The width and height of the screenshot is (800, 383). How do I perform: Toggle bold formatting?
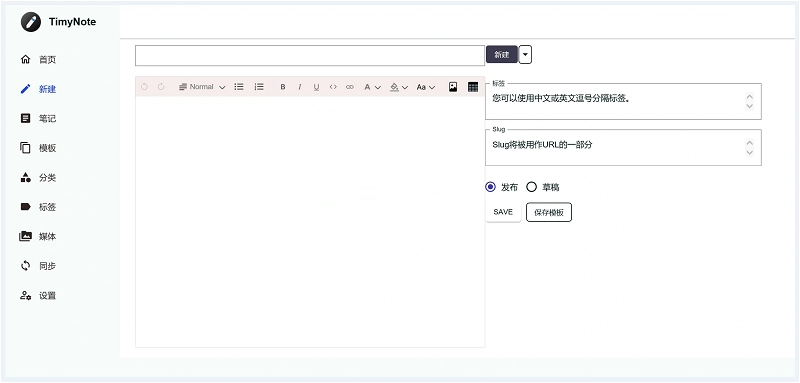(x=283, y=87)
